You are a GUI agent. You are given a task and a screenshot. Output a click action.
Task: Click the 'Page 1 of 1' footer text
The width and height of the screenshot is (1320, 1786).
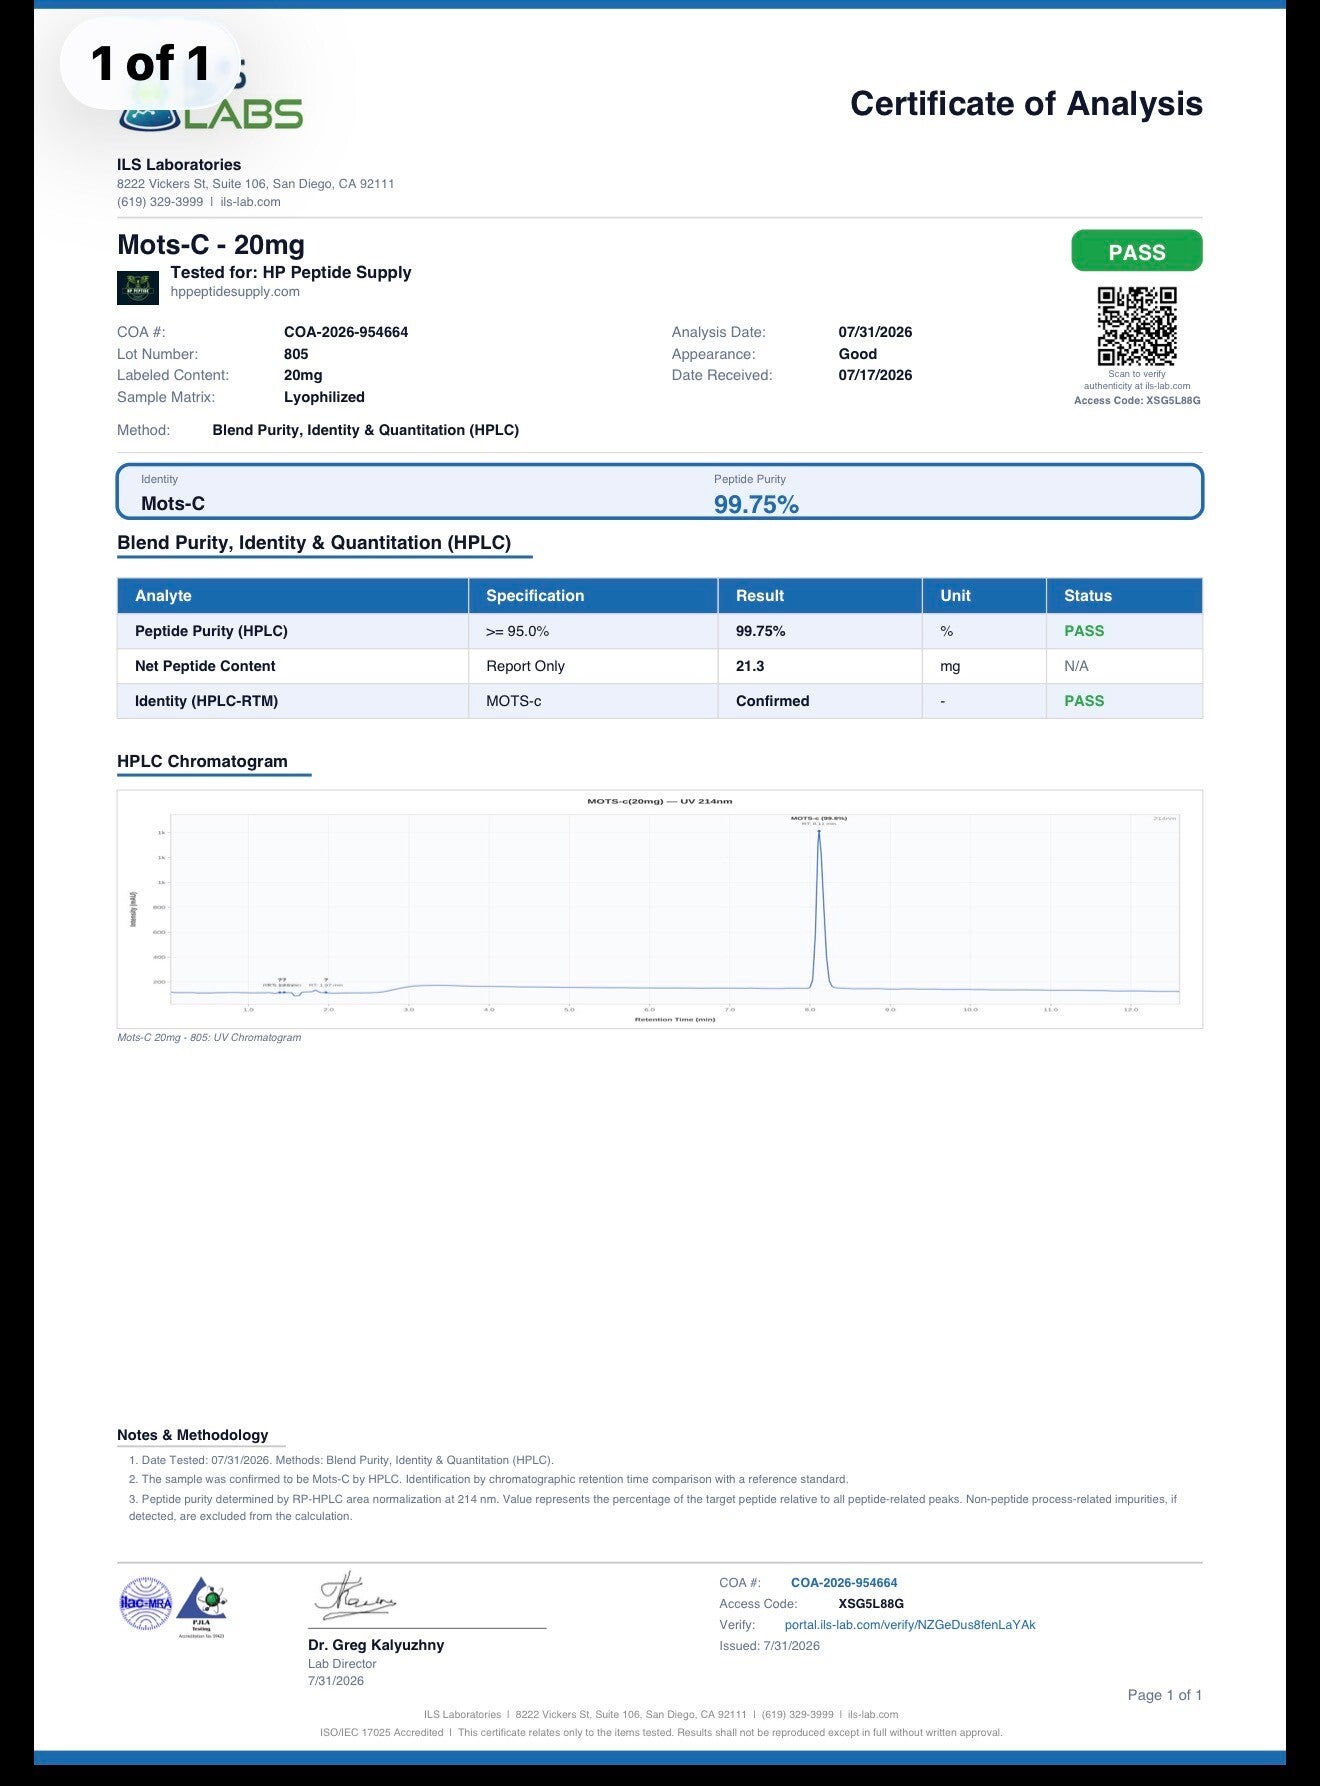click(1165, 1695)
